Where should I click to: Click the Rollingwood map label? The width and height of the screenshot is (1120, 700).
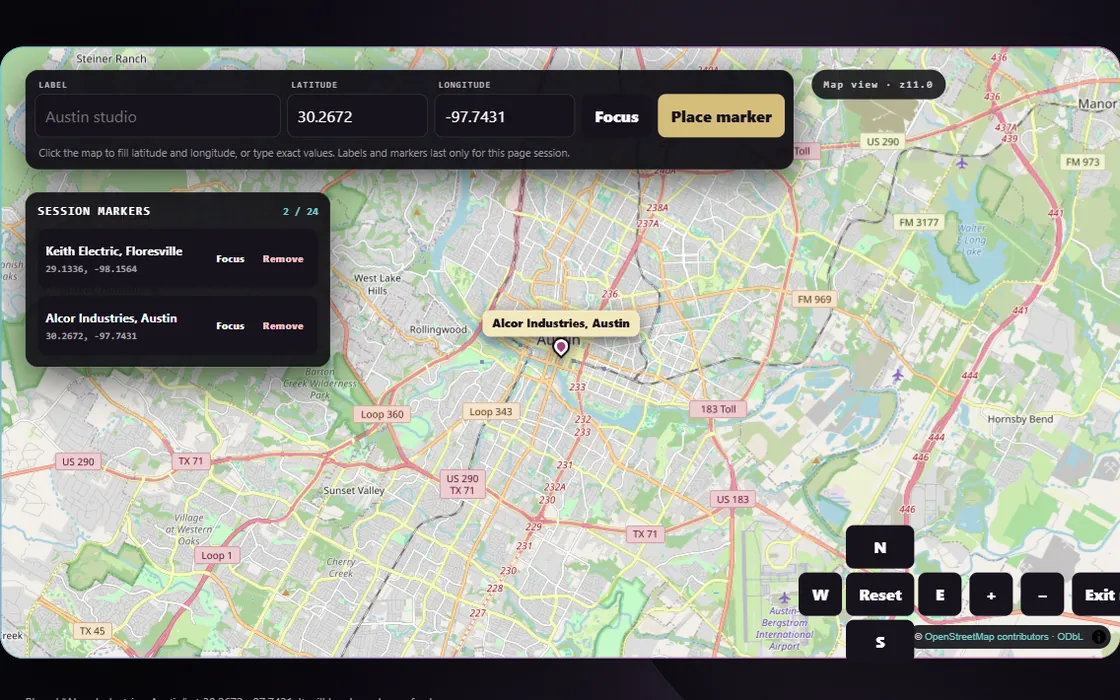click(x=438, y=329)
